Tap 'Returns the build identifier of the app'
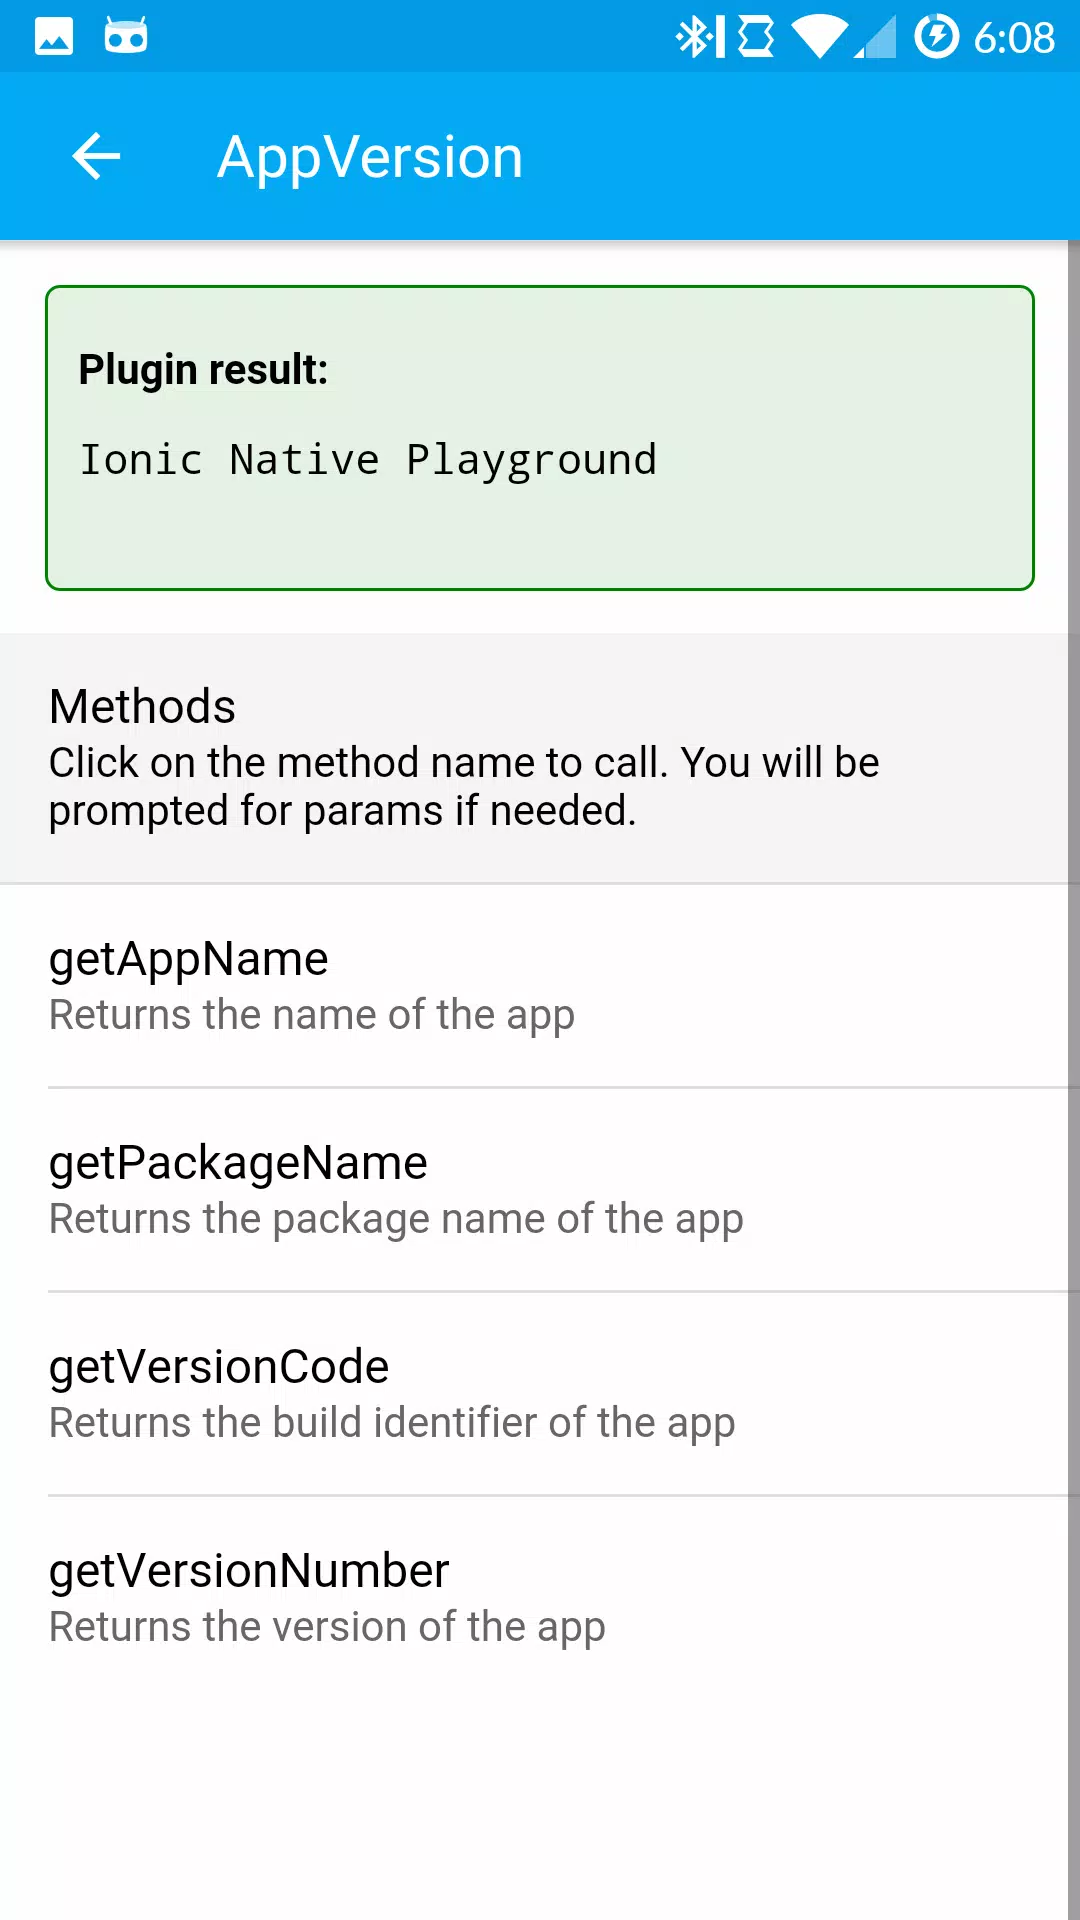Screen dimensions: 1080x1920 pos(392,1423)
